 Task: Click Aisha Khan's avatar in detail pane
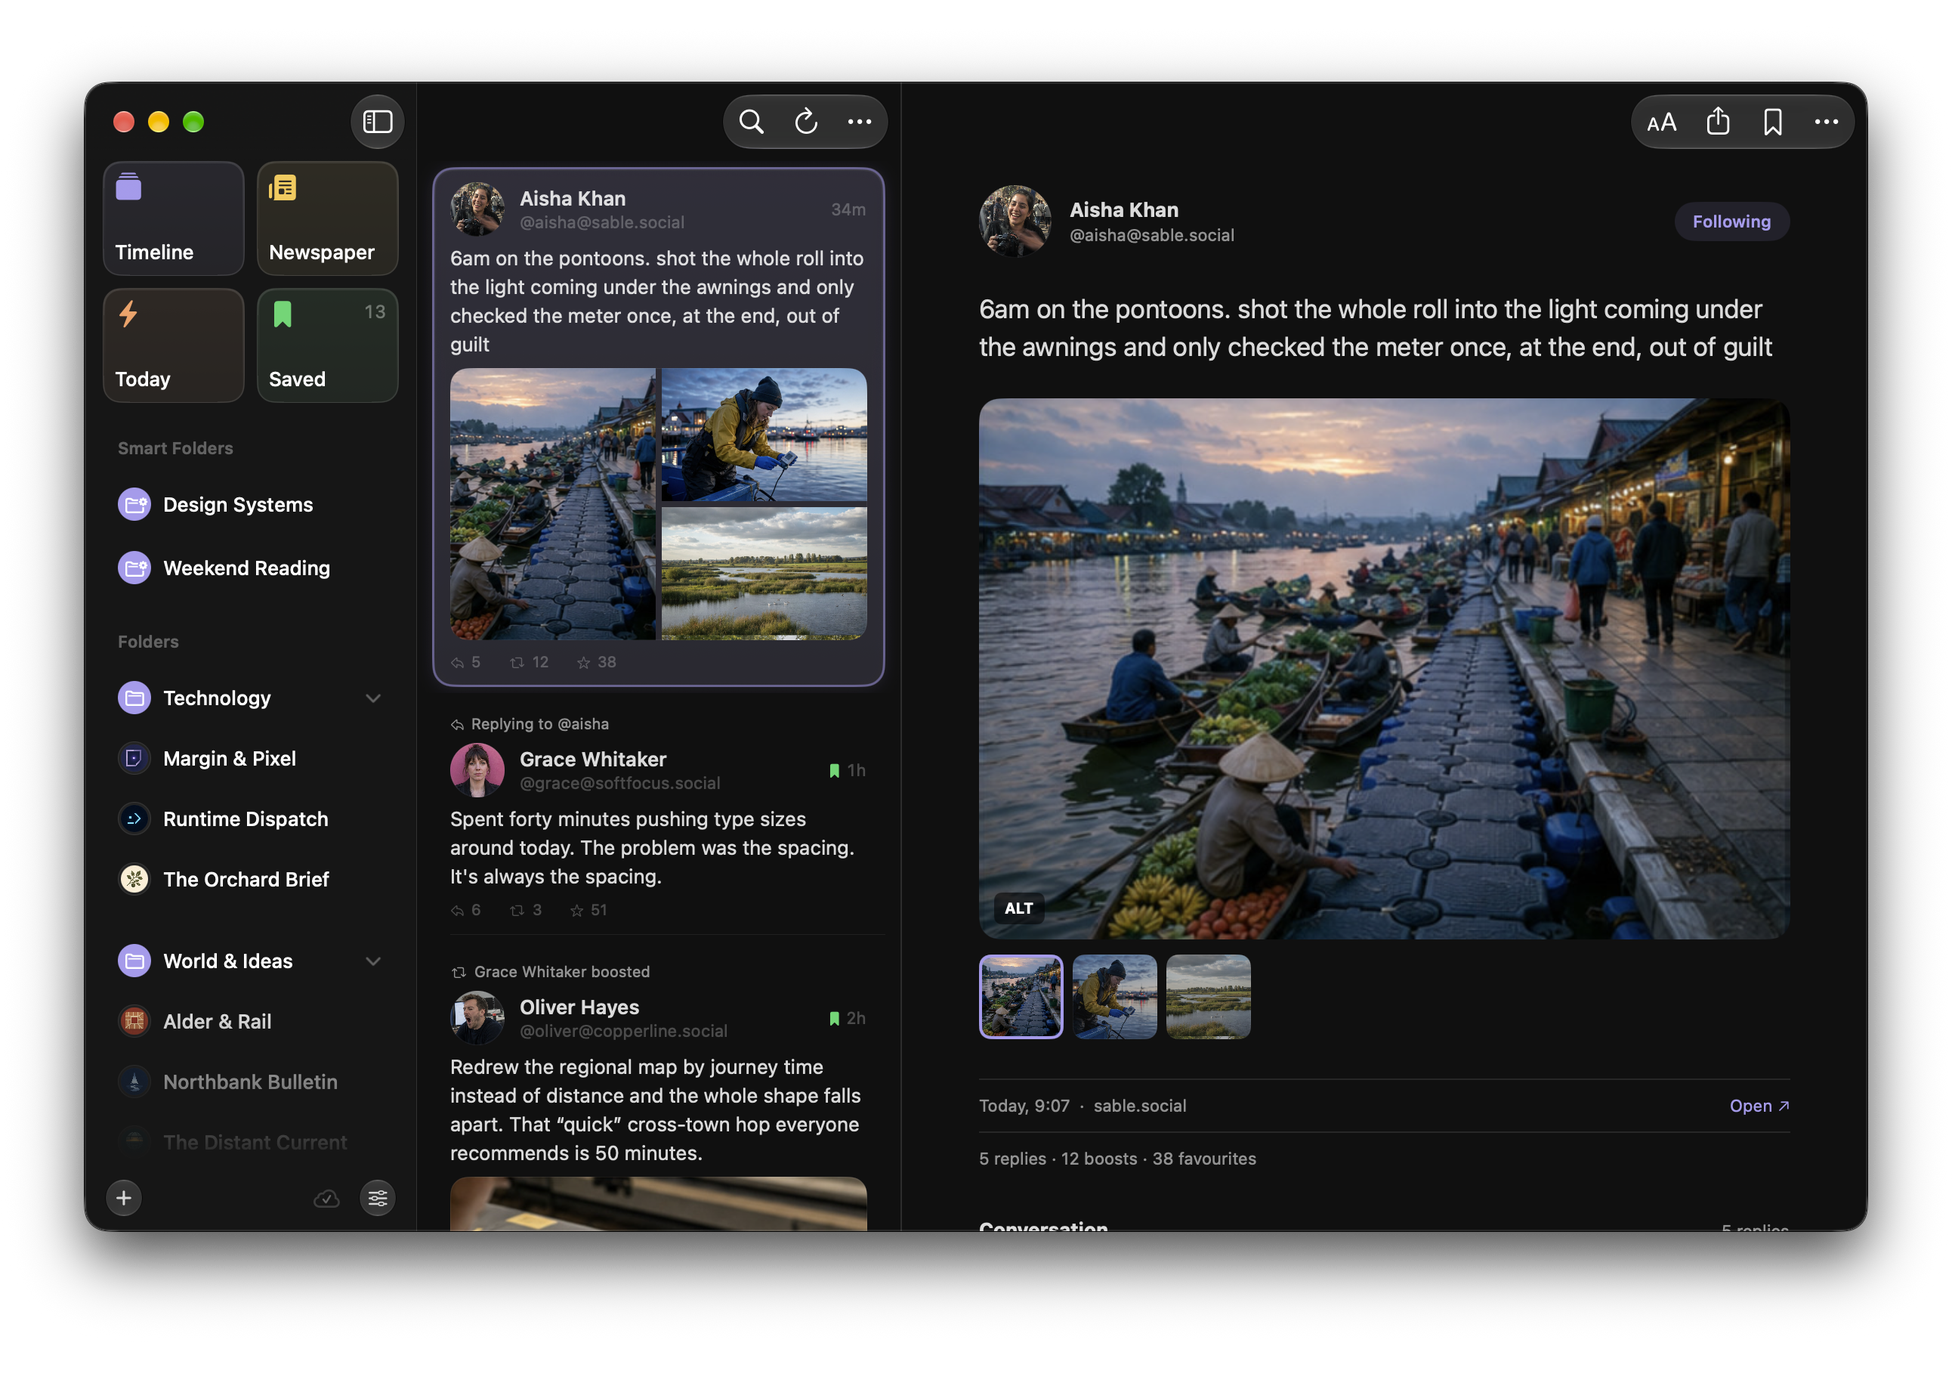[x=1014, y=221]
